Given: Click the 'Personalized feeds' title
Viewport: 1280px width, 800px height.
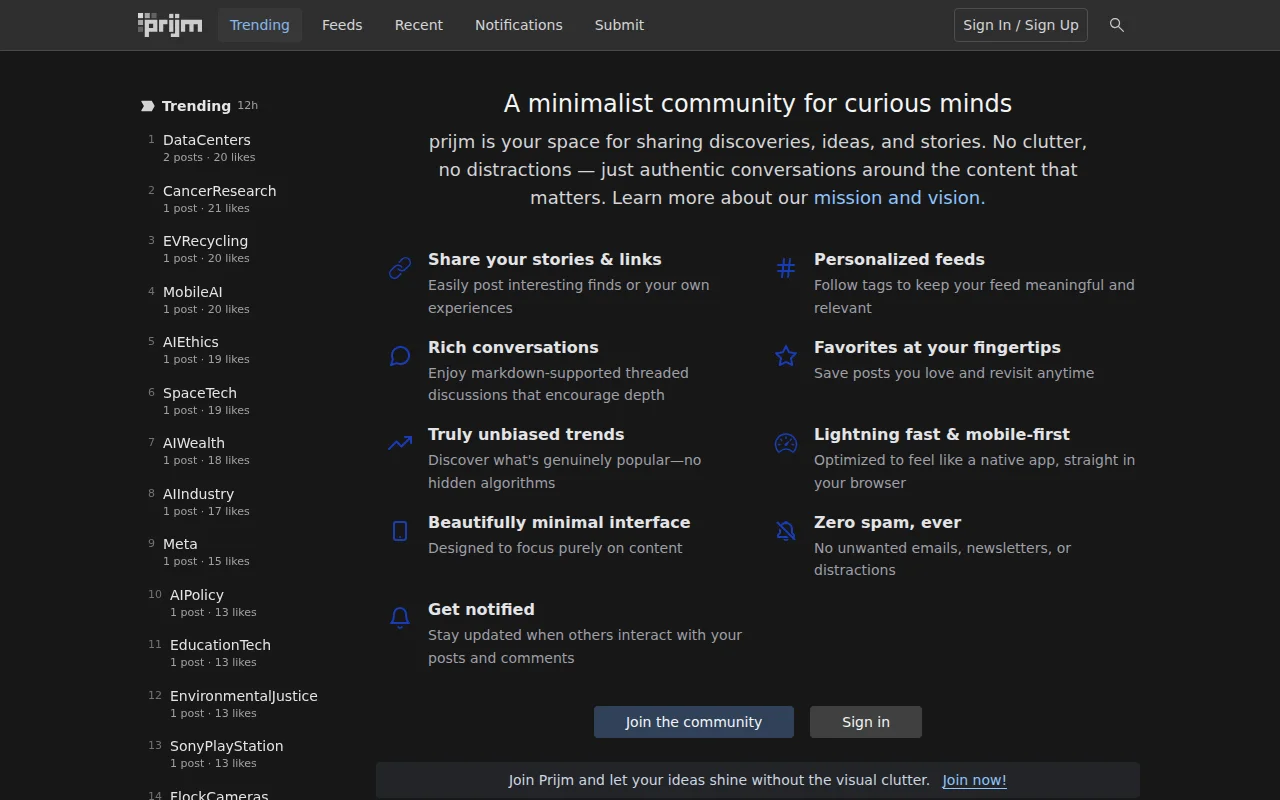Looking at the screenshot, I should pyautogui.click(x=899, y=259).
